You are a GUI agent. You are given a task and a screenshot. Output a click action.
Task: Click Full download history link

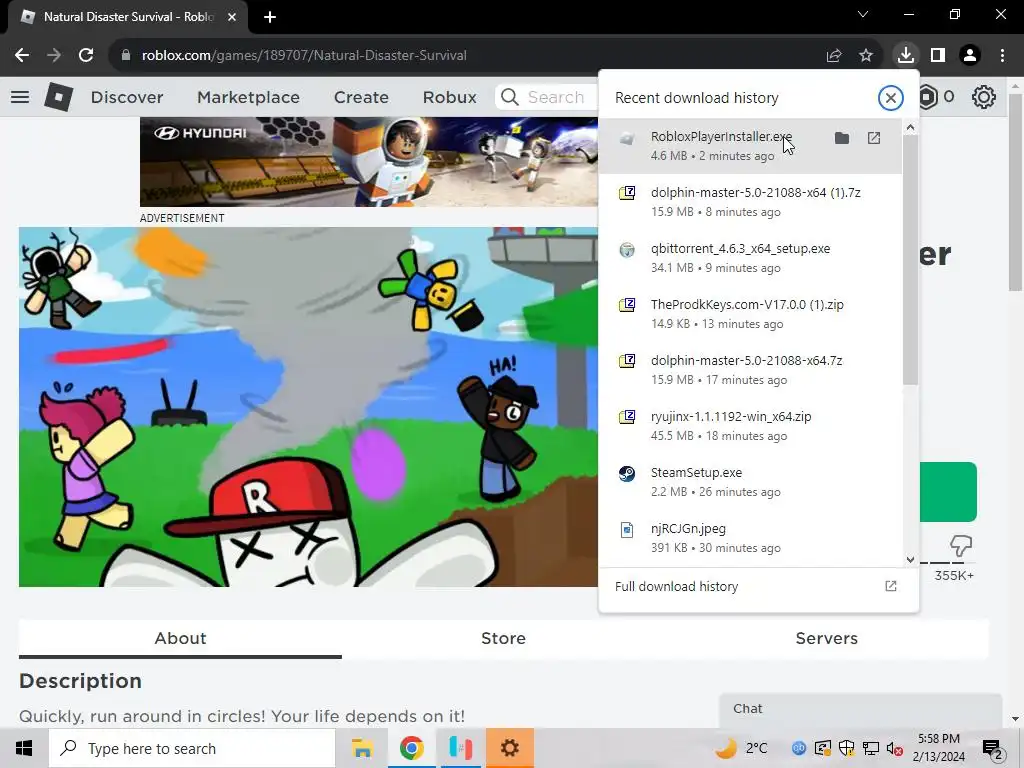677,586
